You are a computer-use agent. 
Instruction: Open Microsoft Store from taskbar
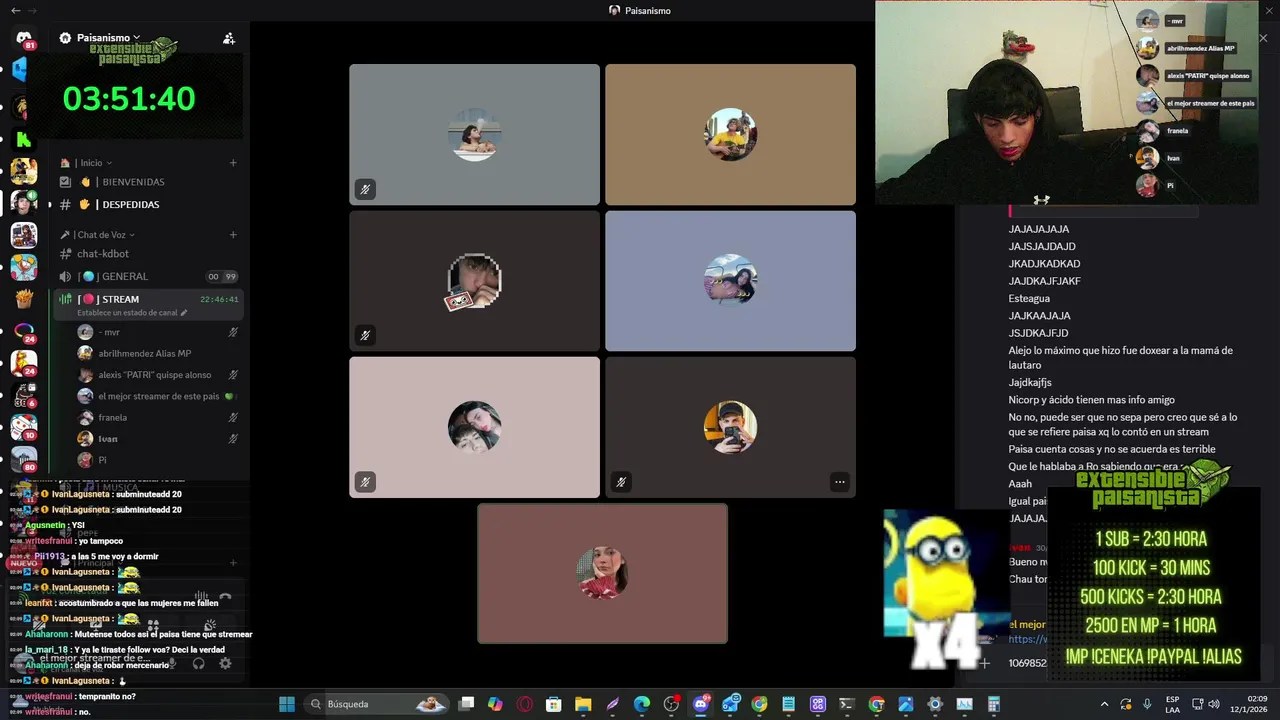coord(553,704)
